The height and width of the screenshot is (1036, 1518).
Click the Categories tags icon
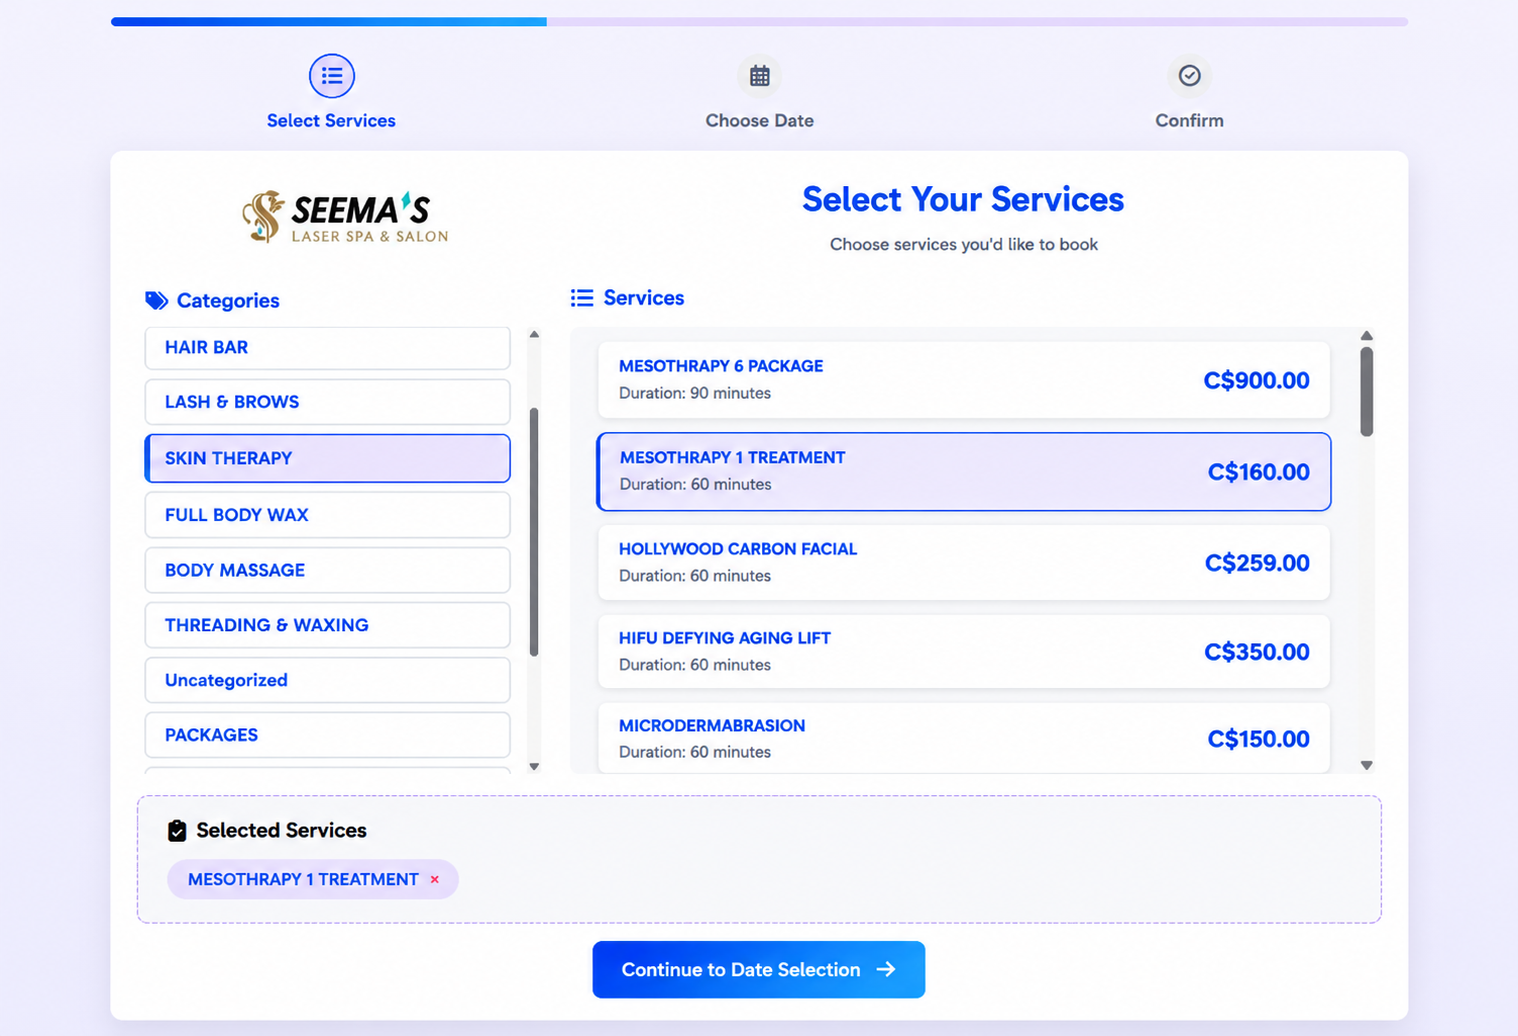[156, 300]
